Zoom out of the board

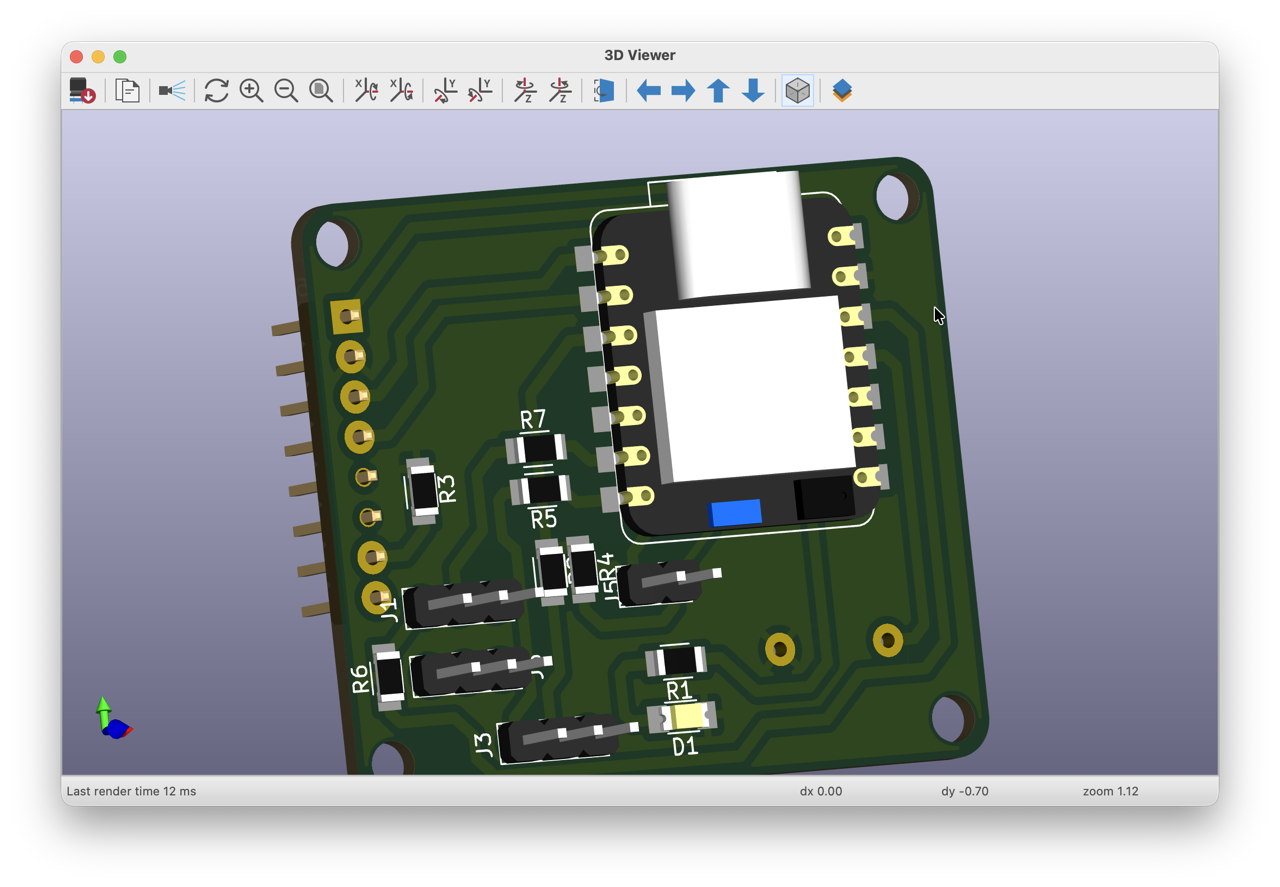click(x=286, y=91)
